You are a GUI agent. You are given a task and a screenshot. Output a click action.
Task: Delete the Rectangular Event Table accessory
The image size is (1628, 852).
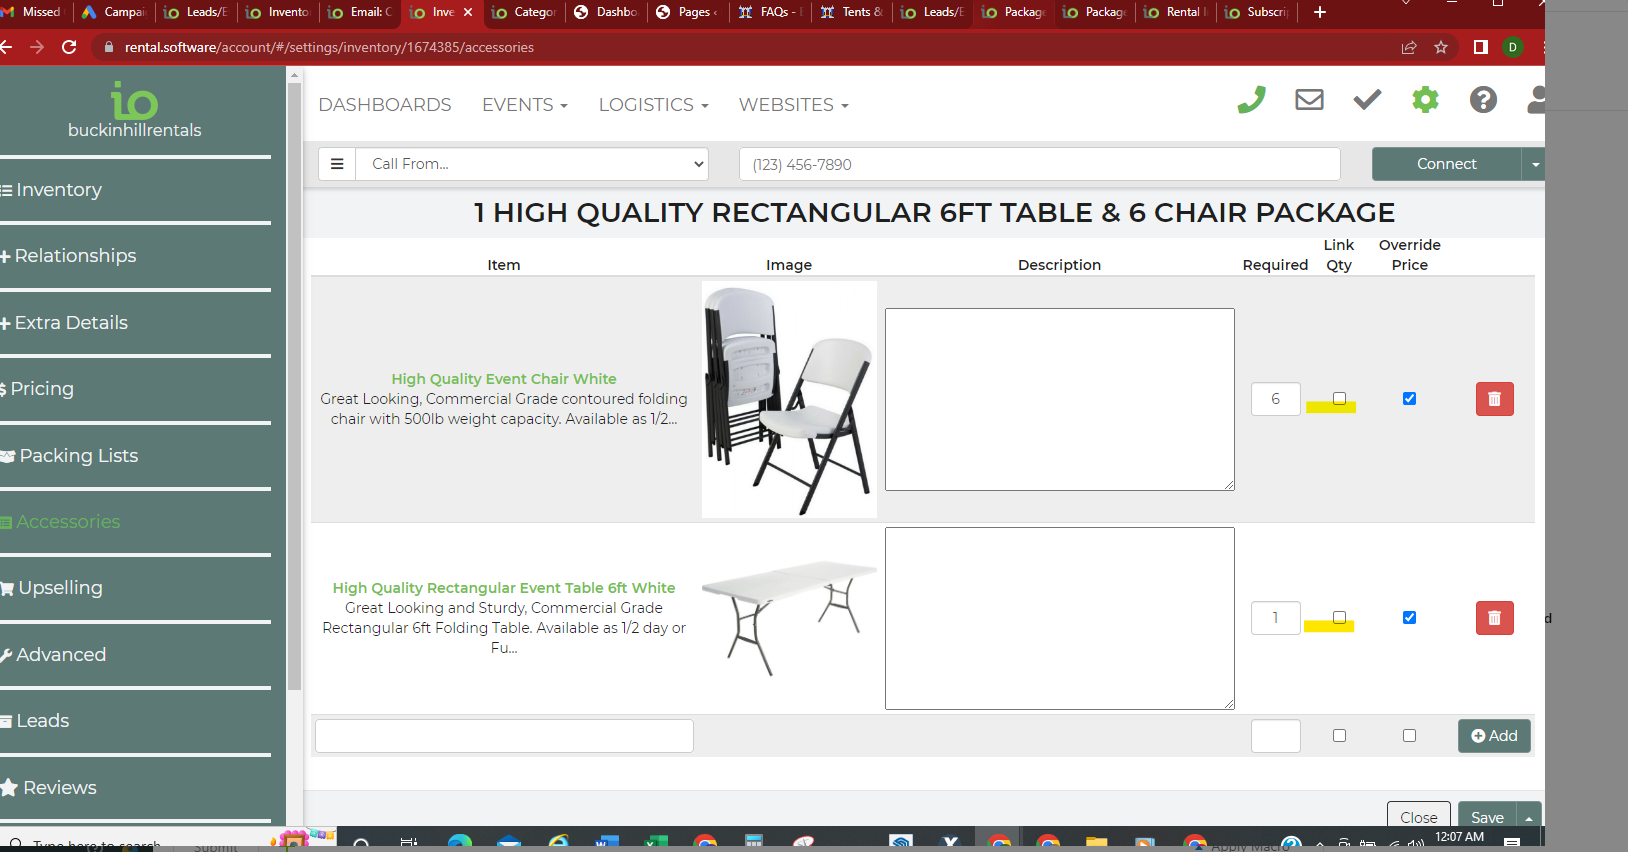1494,618
